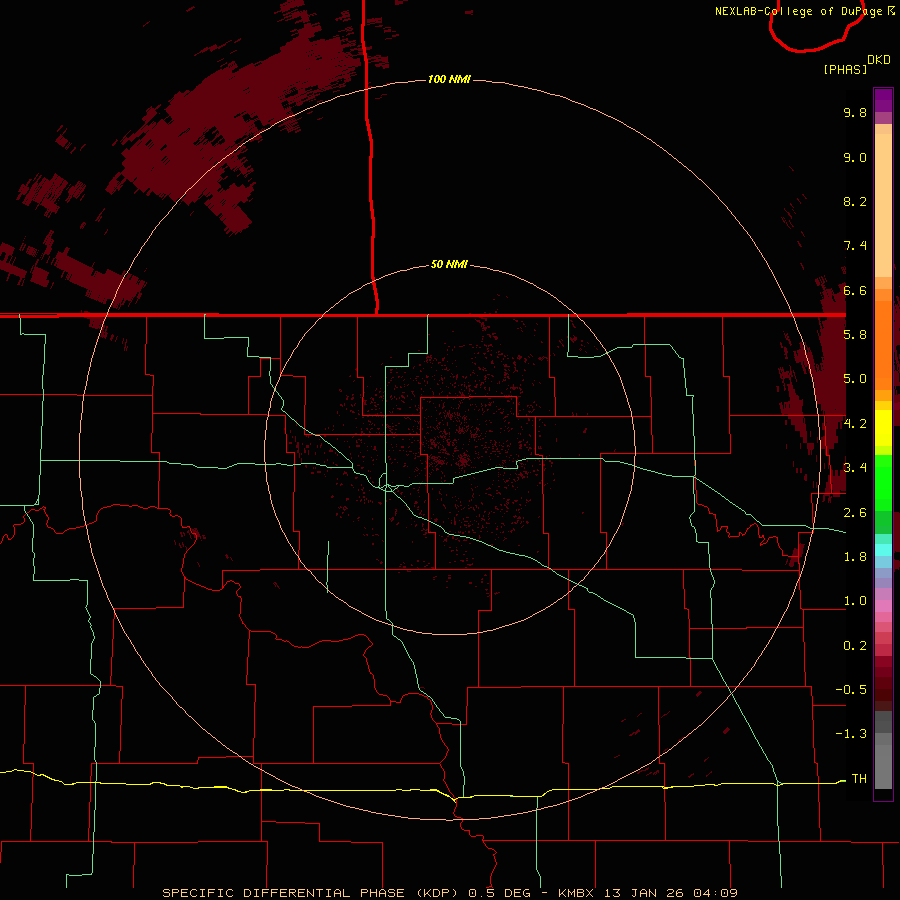Click the -0.5 color scale value
This screenshot has height=900, width=900.
pyautogui.click(x=851, y=690)
